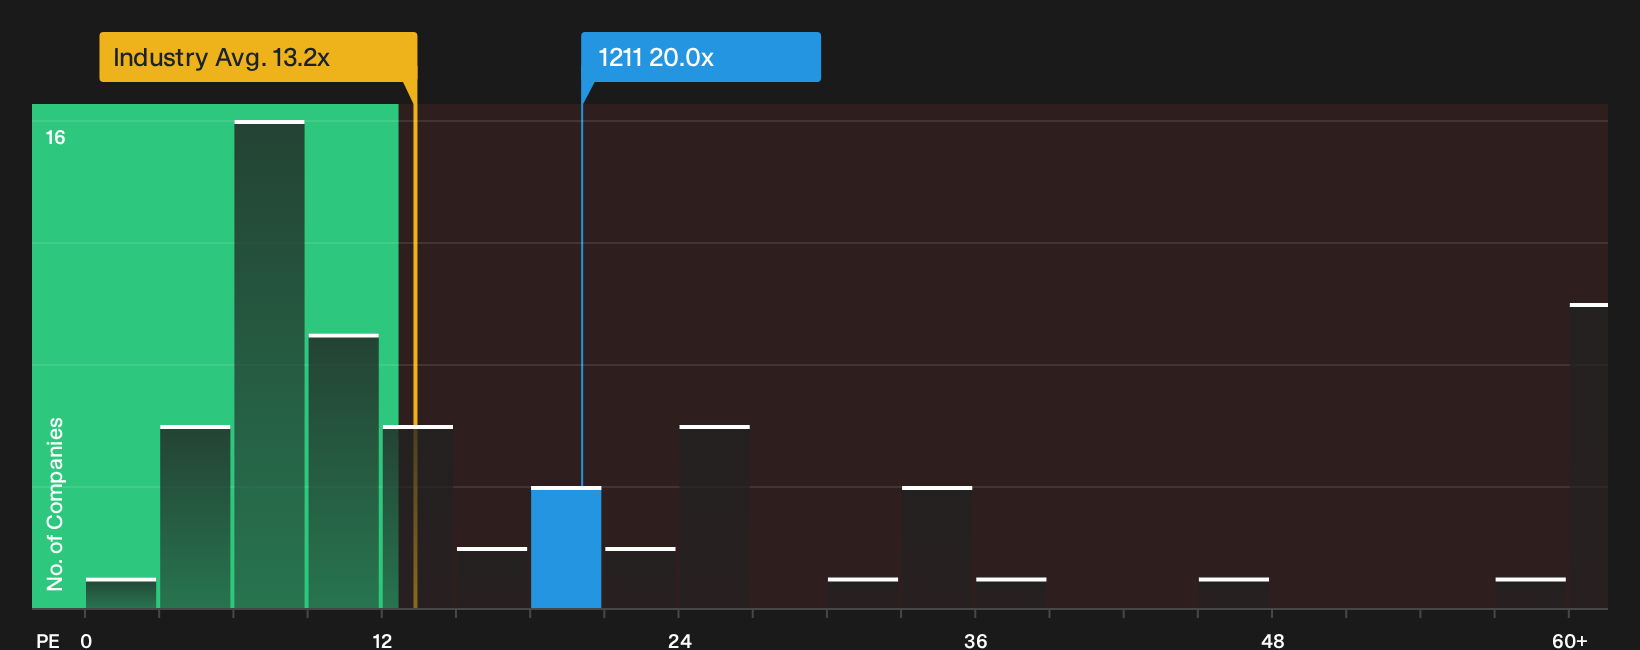Image resolution: width=1640 pixels, height=650 pixels.
Task: Click the blue 1211 20.0x label
Action: click(701, 57)
